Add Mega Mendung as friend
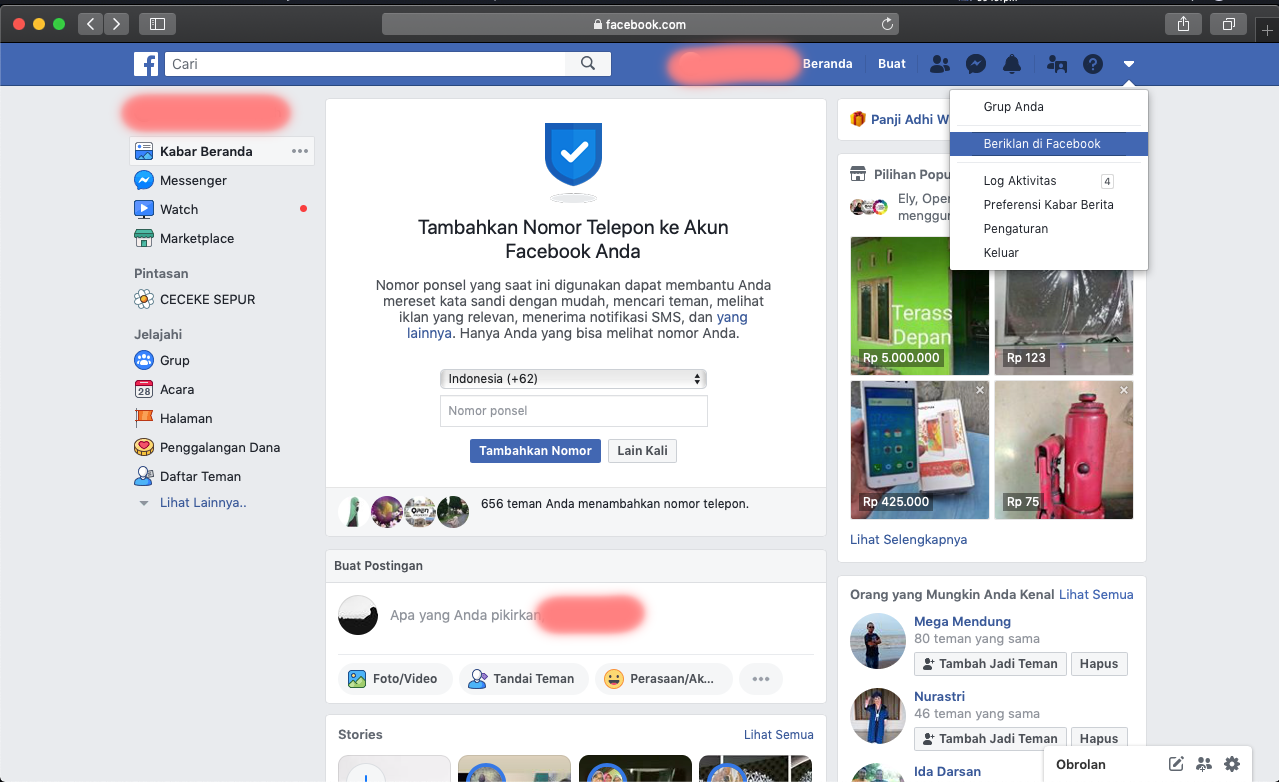 (989, 664)
